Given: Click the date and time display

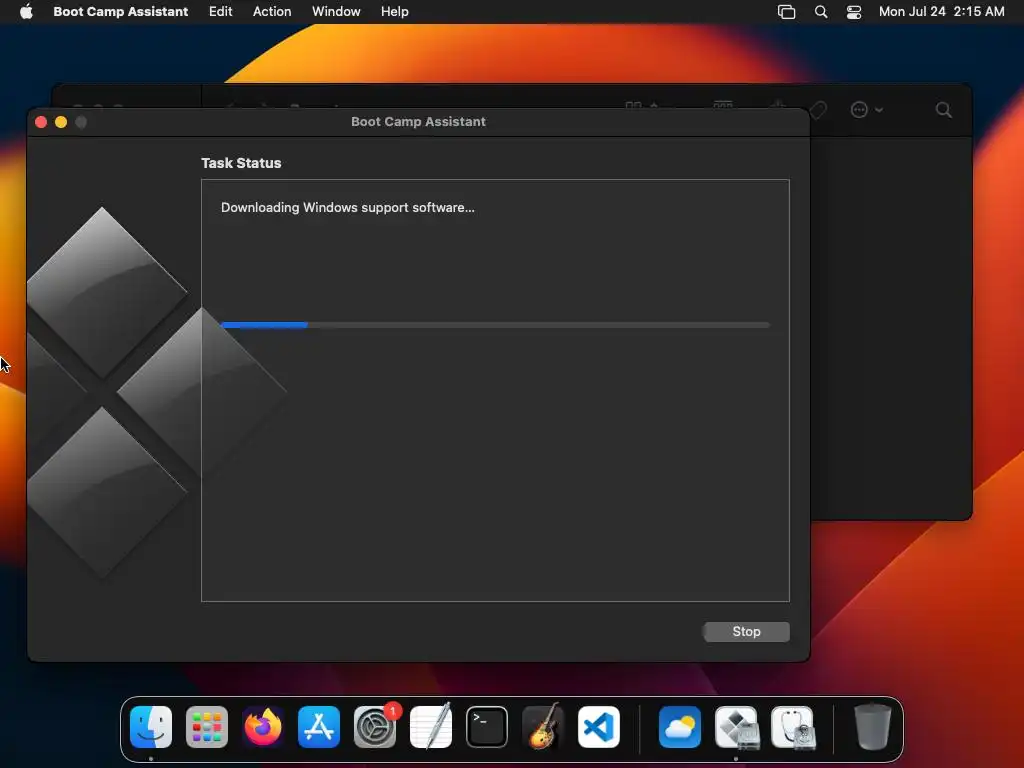Looking at the screenshot, I should coord(941,12).
